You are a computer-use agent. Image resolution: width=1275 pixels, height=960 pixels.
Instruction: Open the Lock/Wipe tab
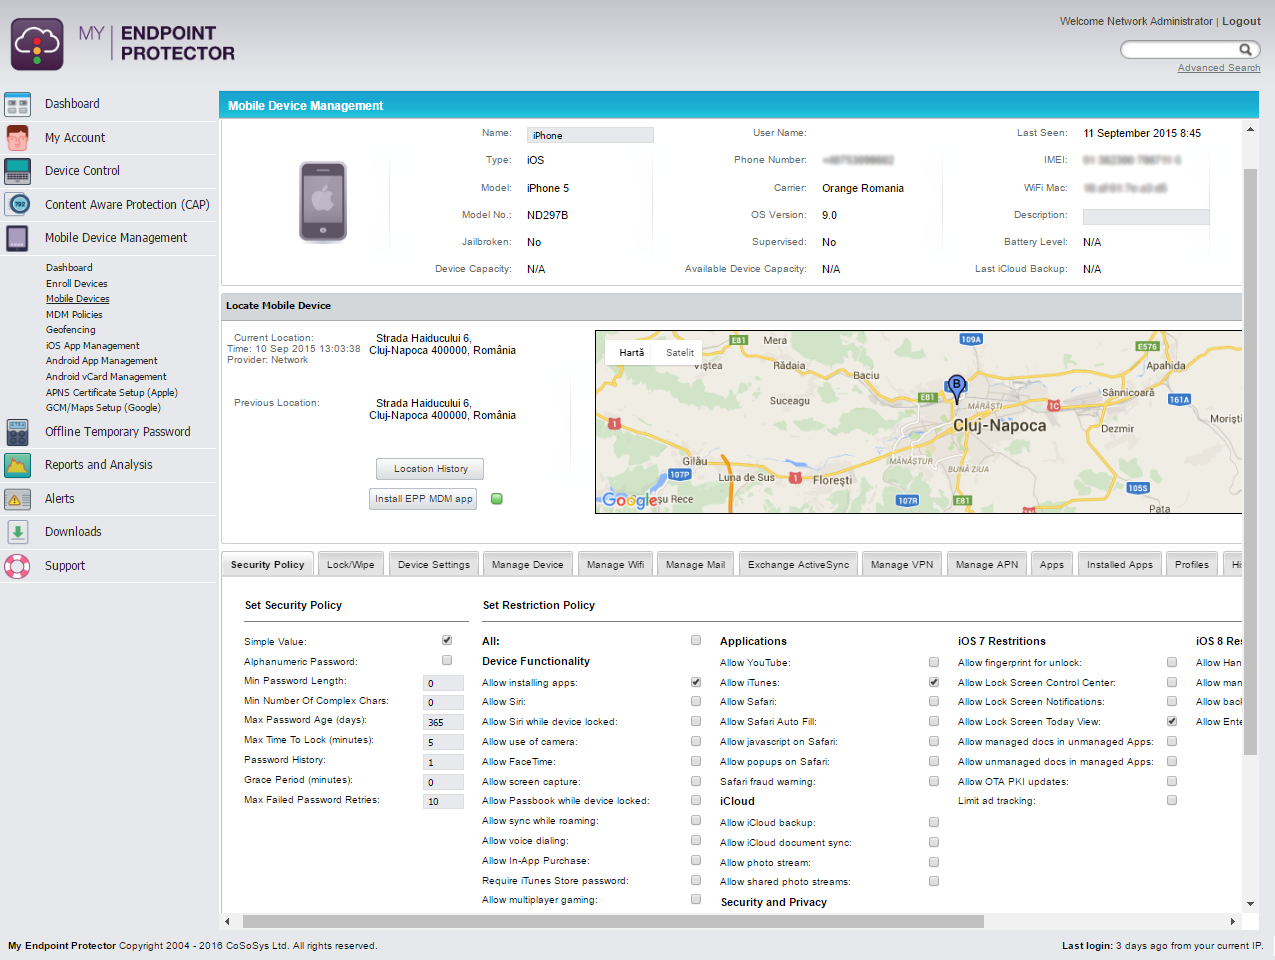coord(351,565)
